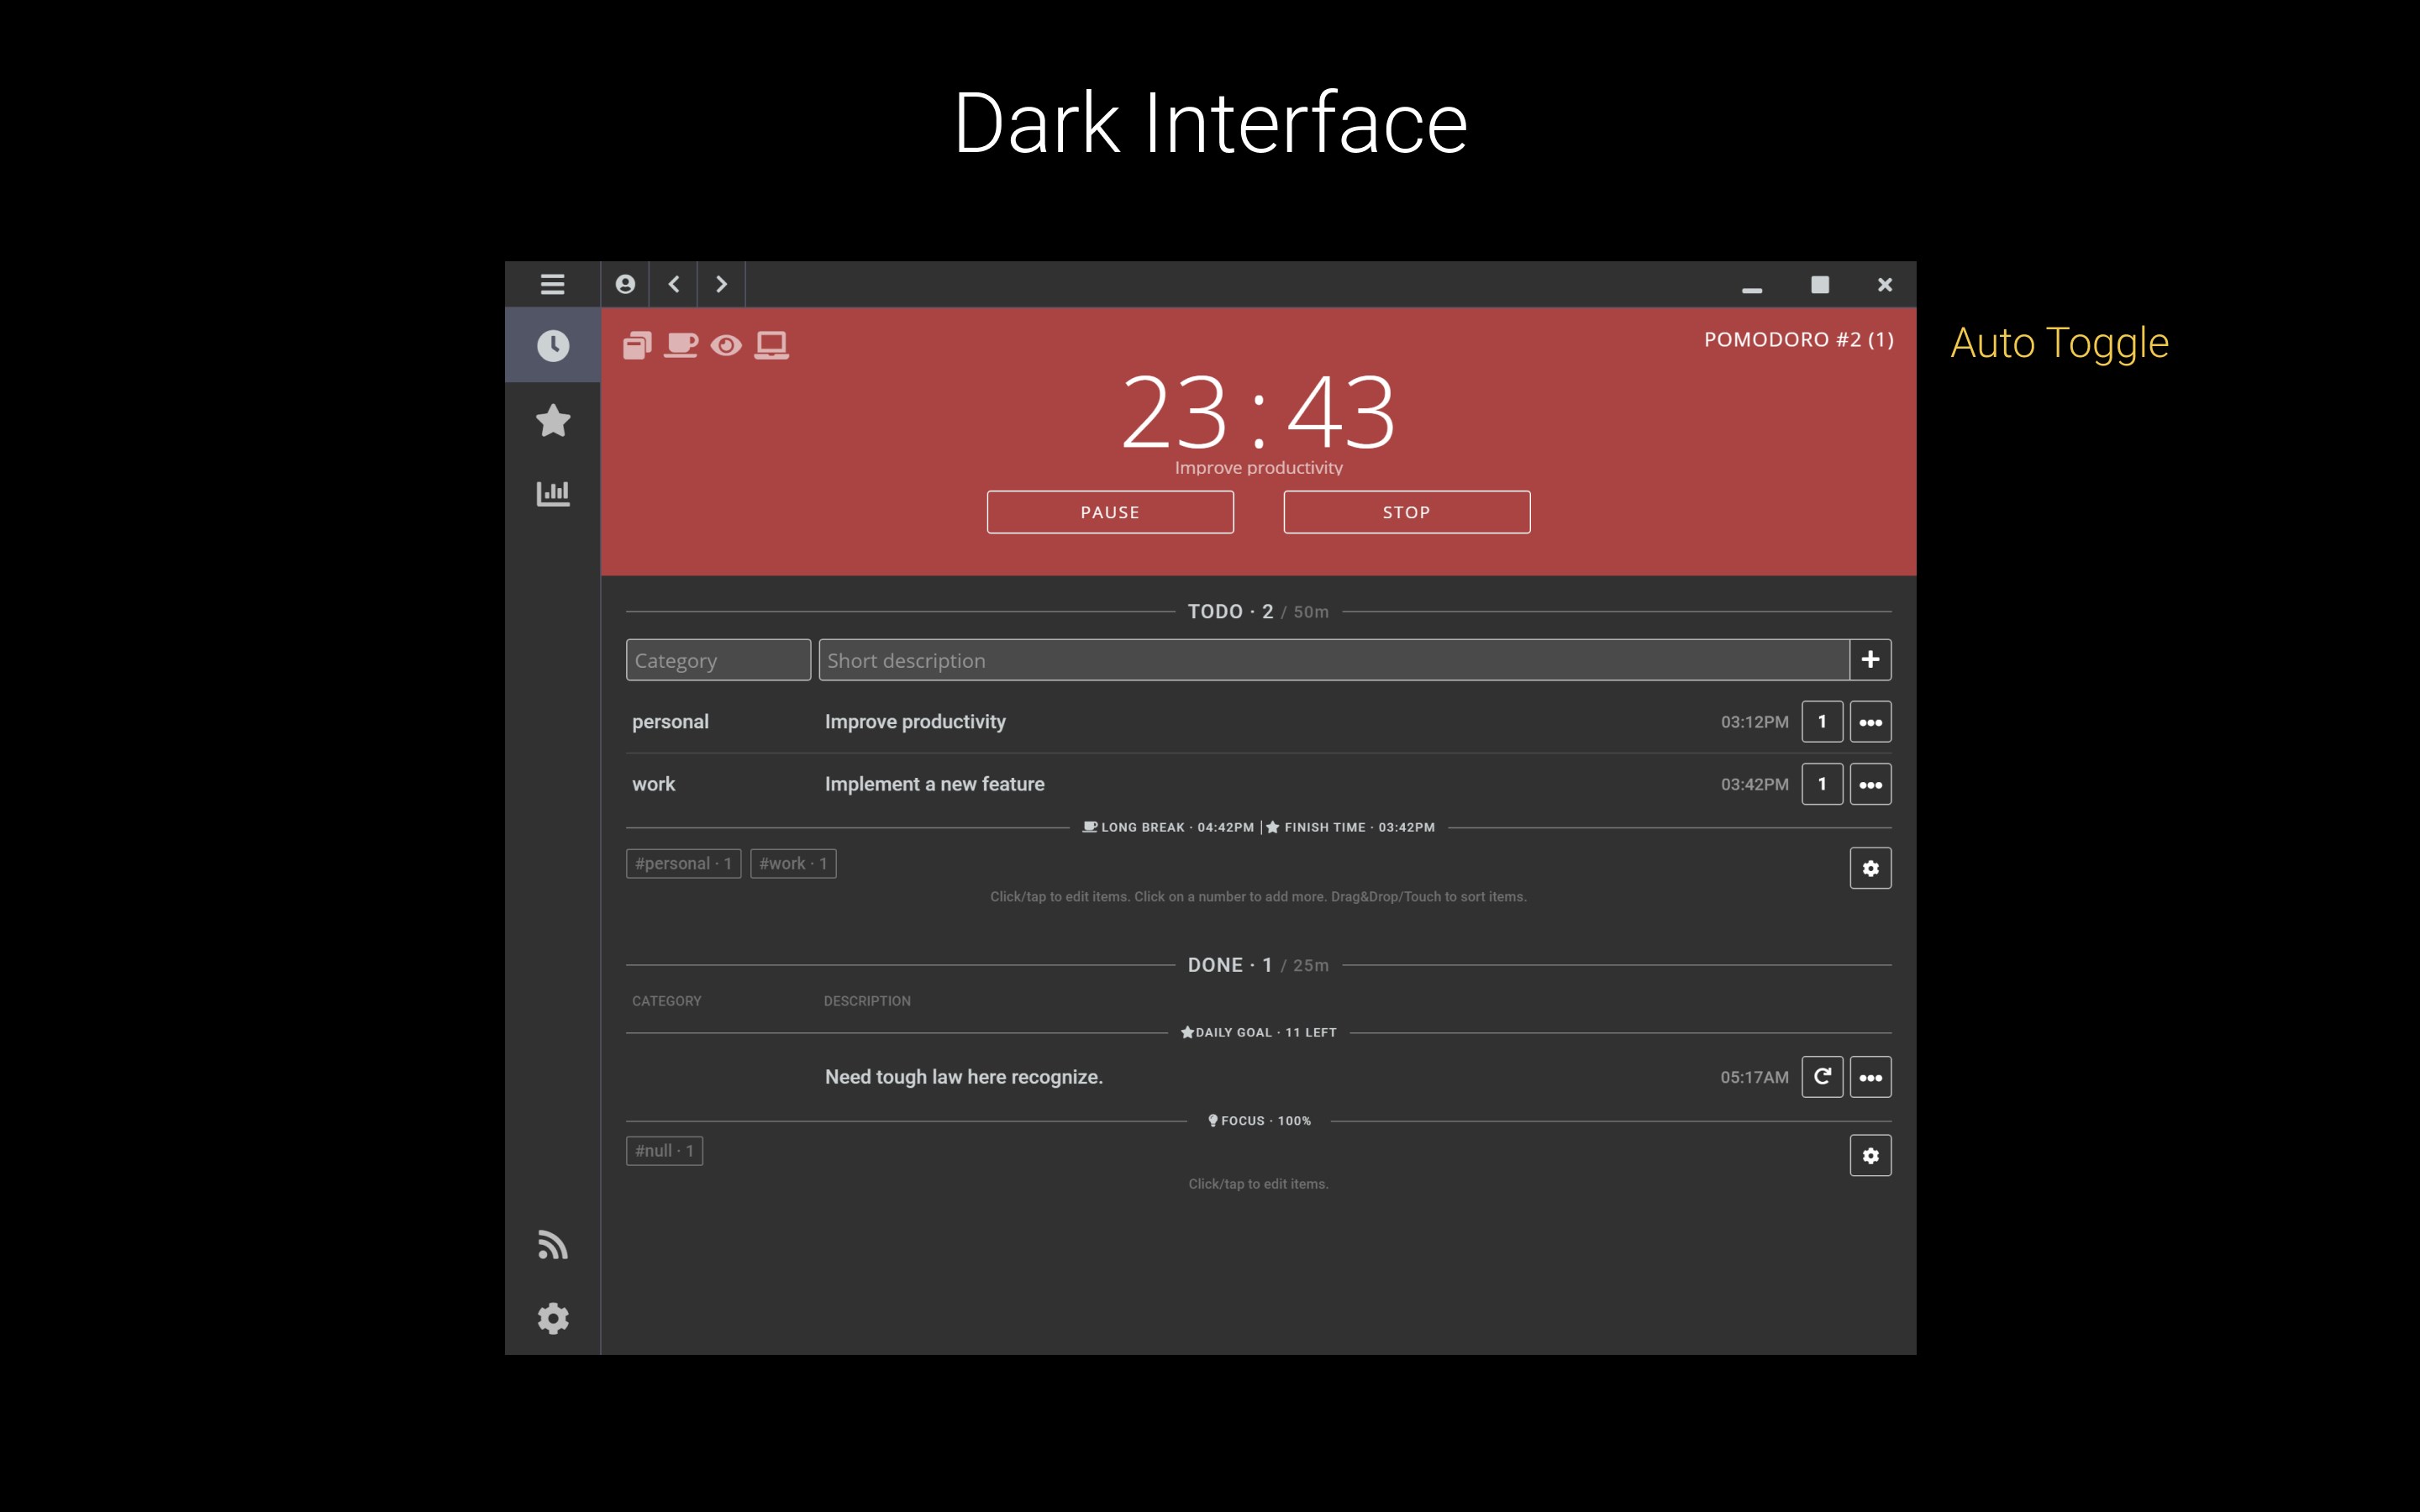The width and height of the screenshot is (2420, 1512).
Task: Open the user account icon
Action: pyautogui.click(x=625, y=284)
